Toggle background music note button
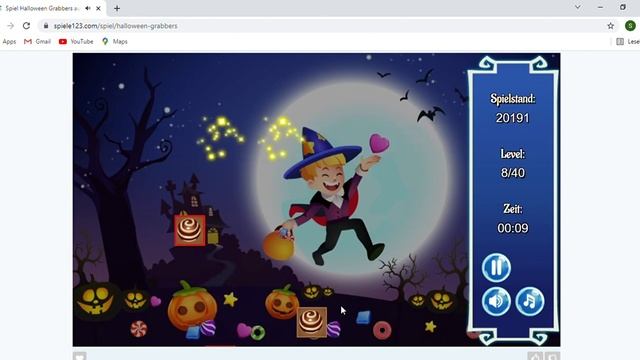 (x=530, y=302)
